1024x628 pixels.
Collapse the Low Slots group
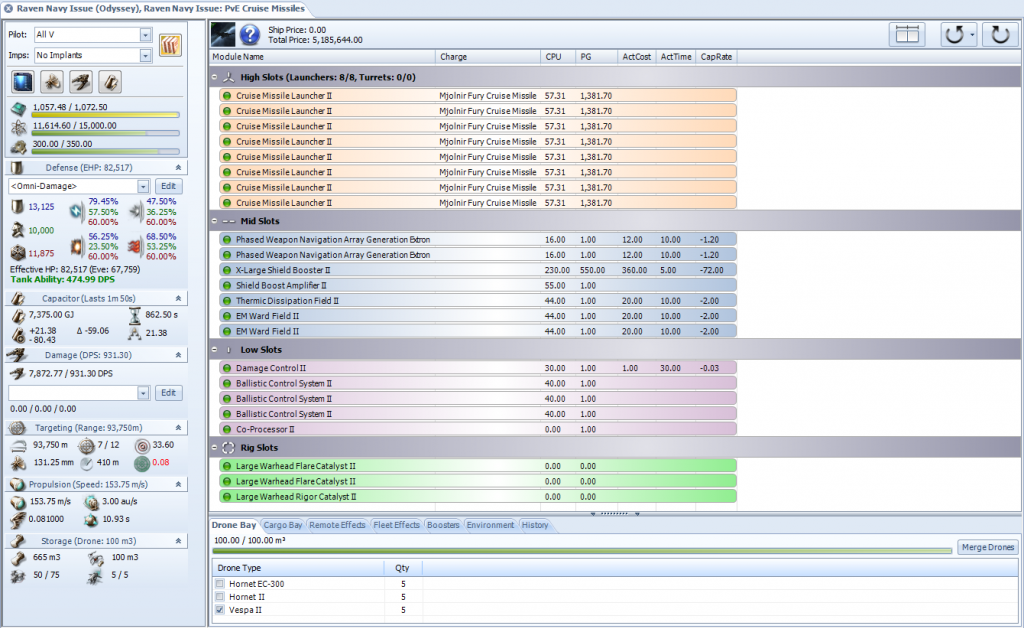(215, 350)
